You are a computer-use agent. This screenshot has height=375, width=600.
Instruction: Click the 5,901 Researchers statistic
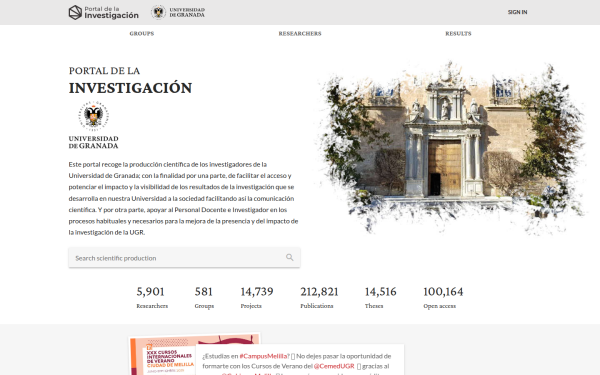click(152, 297)
